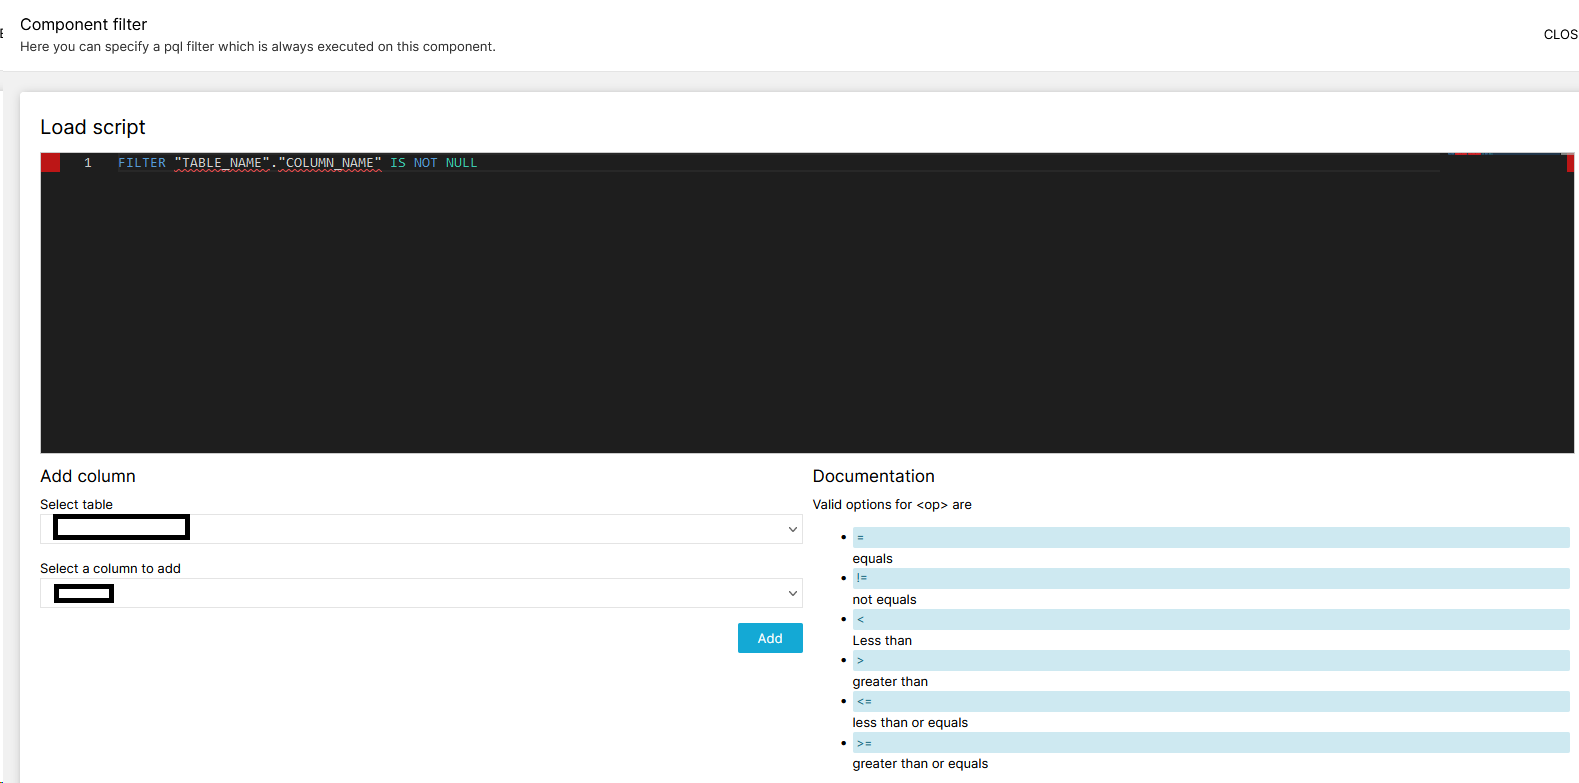1579x783 pixels.
Task: Click the Documentation heading
Action: tap(873, 476)
